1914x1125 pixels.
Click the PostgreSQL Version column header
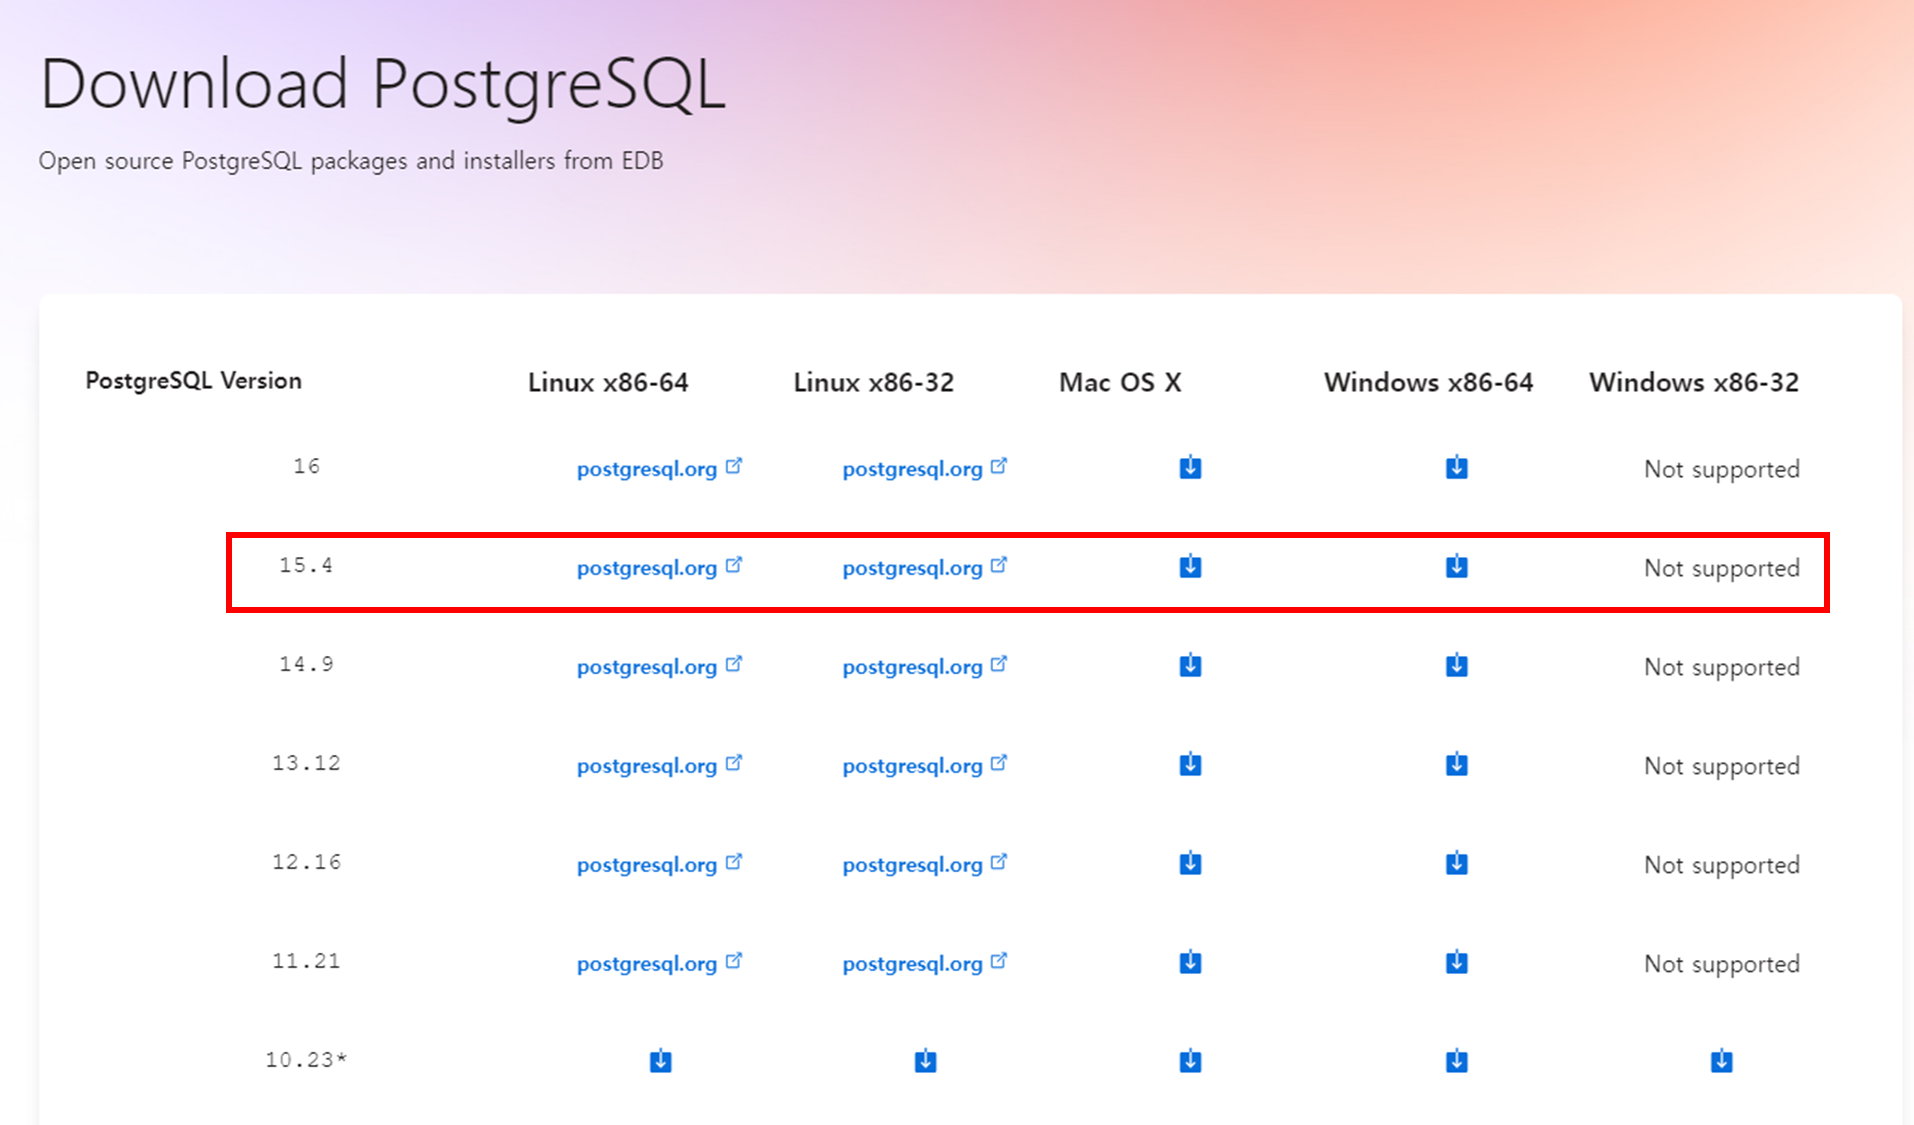click(x=193, y=381)
